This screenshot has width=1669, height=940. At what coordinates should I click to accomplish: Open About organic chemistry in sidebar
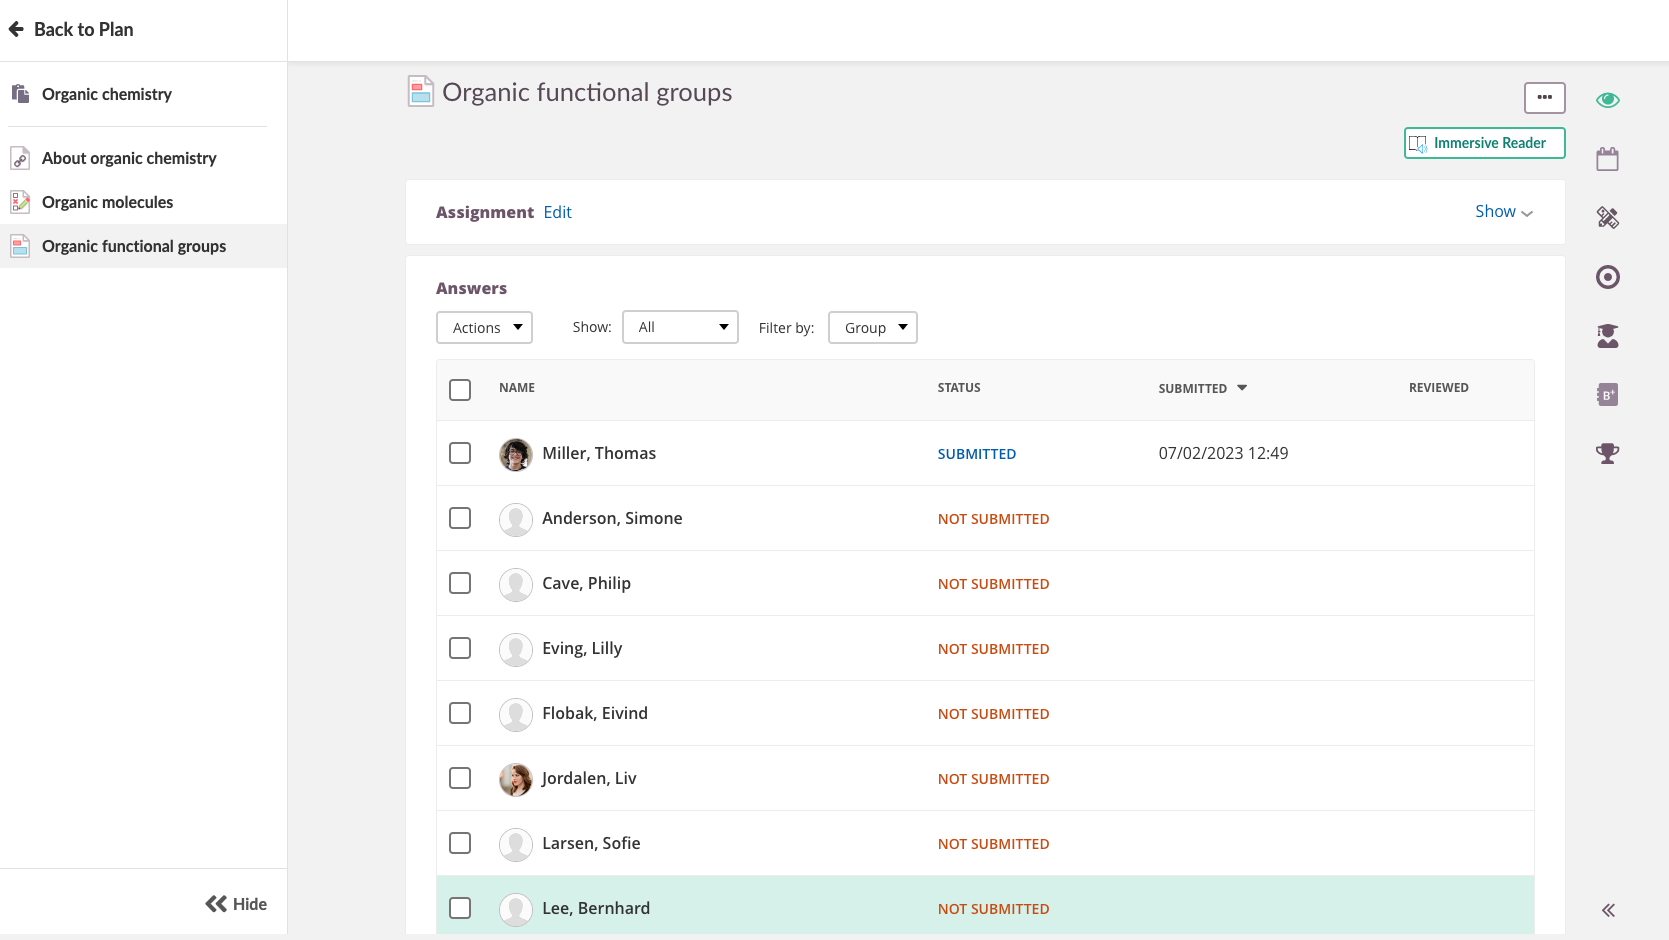click(129, 158)
